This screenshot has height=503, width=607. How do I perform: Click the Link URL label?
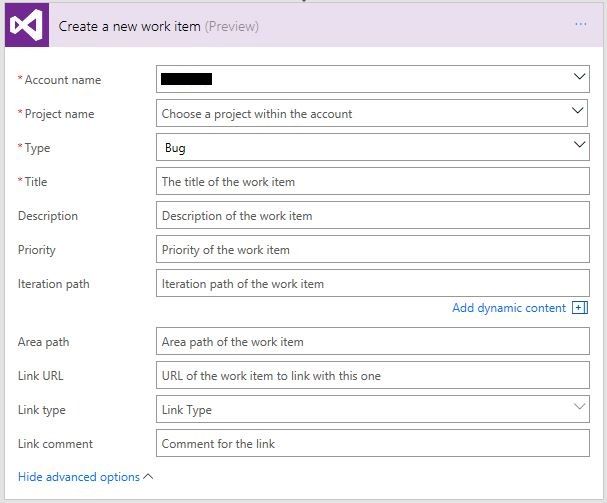tap(41, 376)
